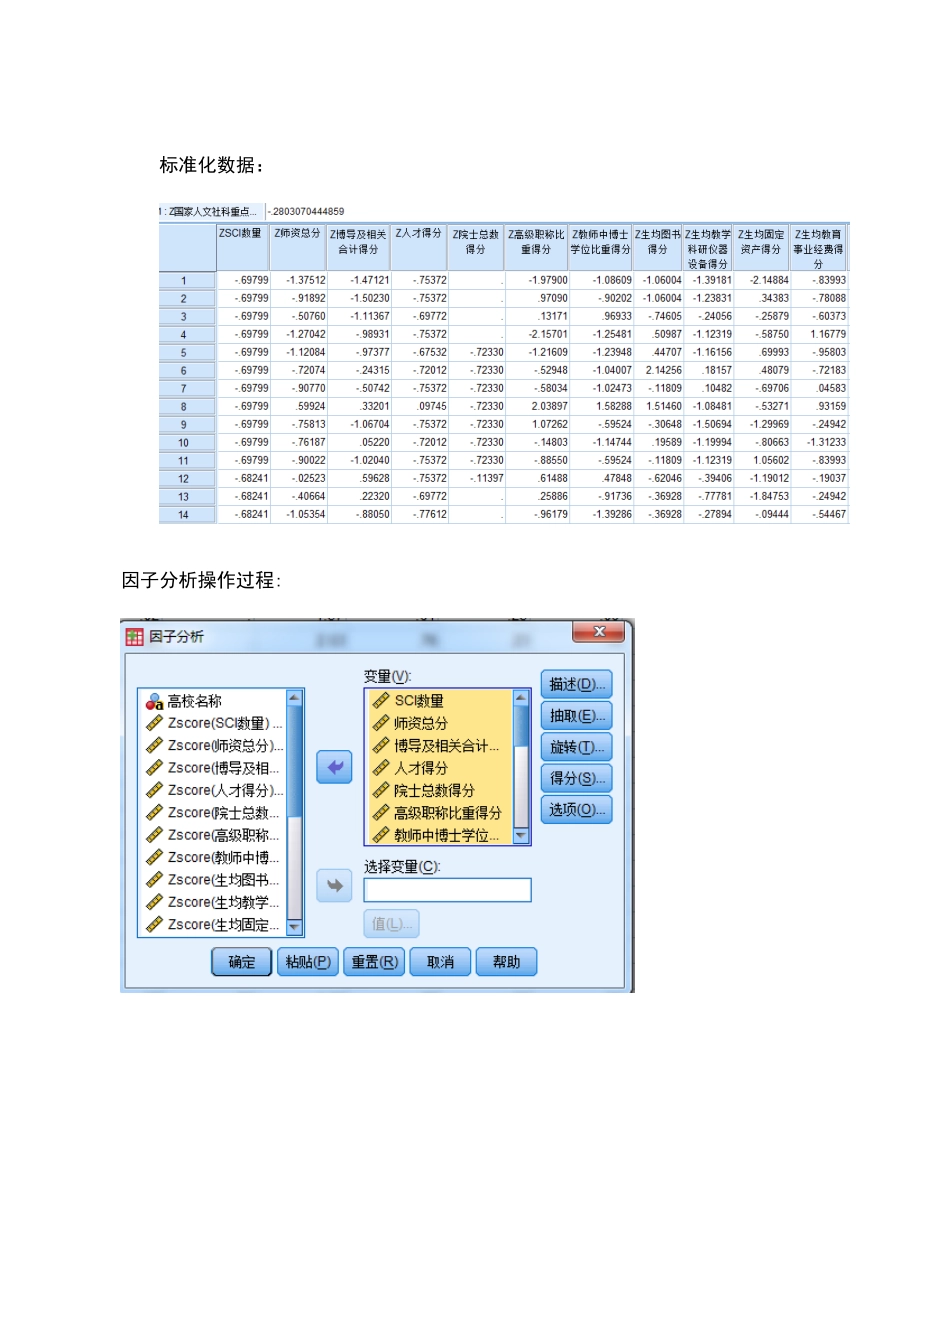Click the Z高级职称比重得分 column header

537,247
